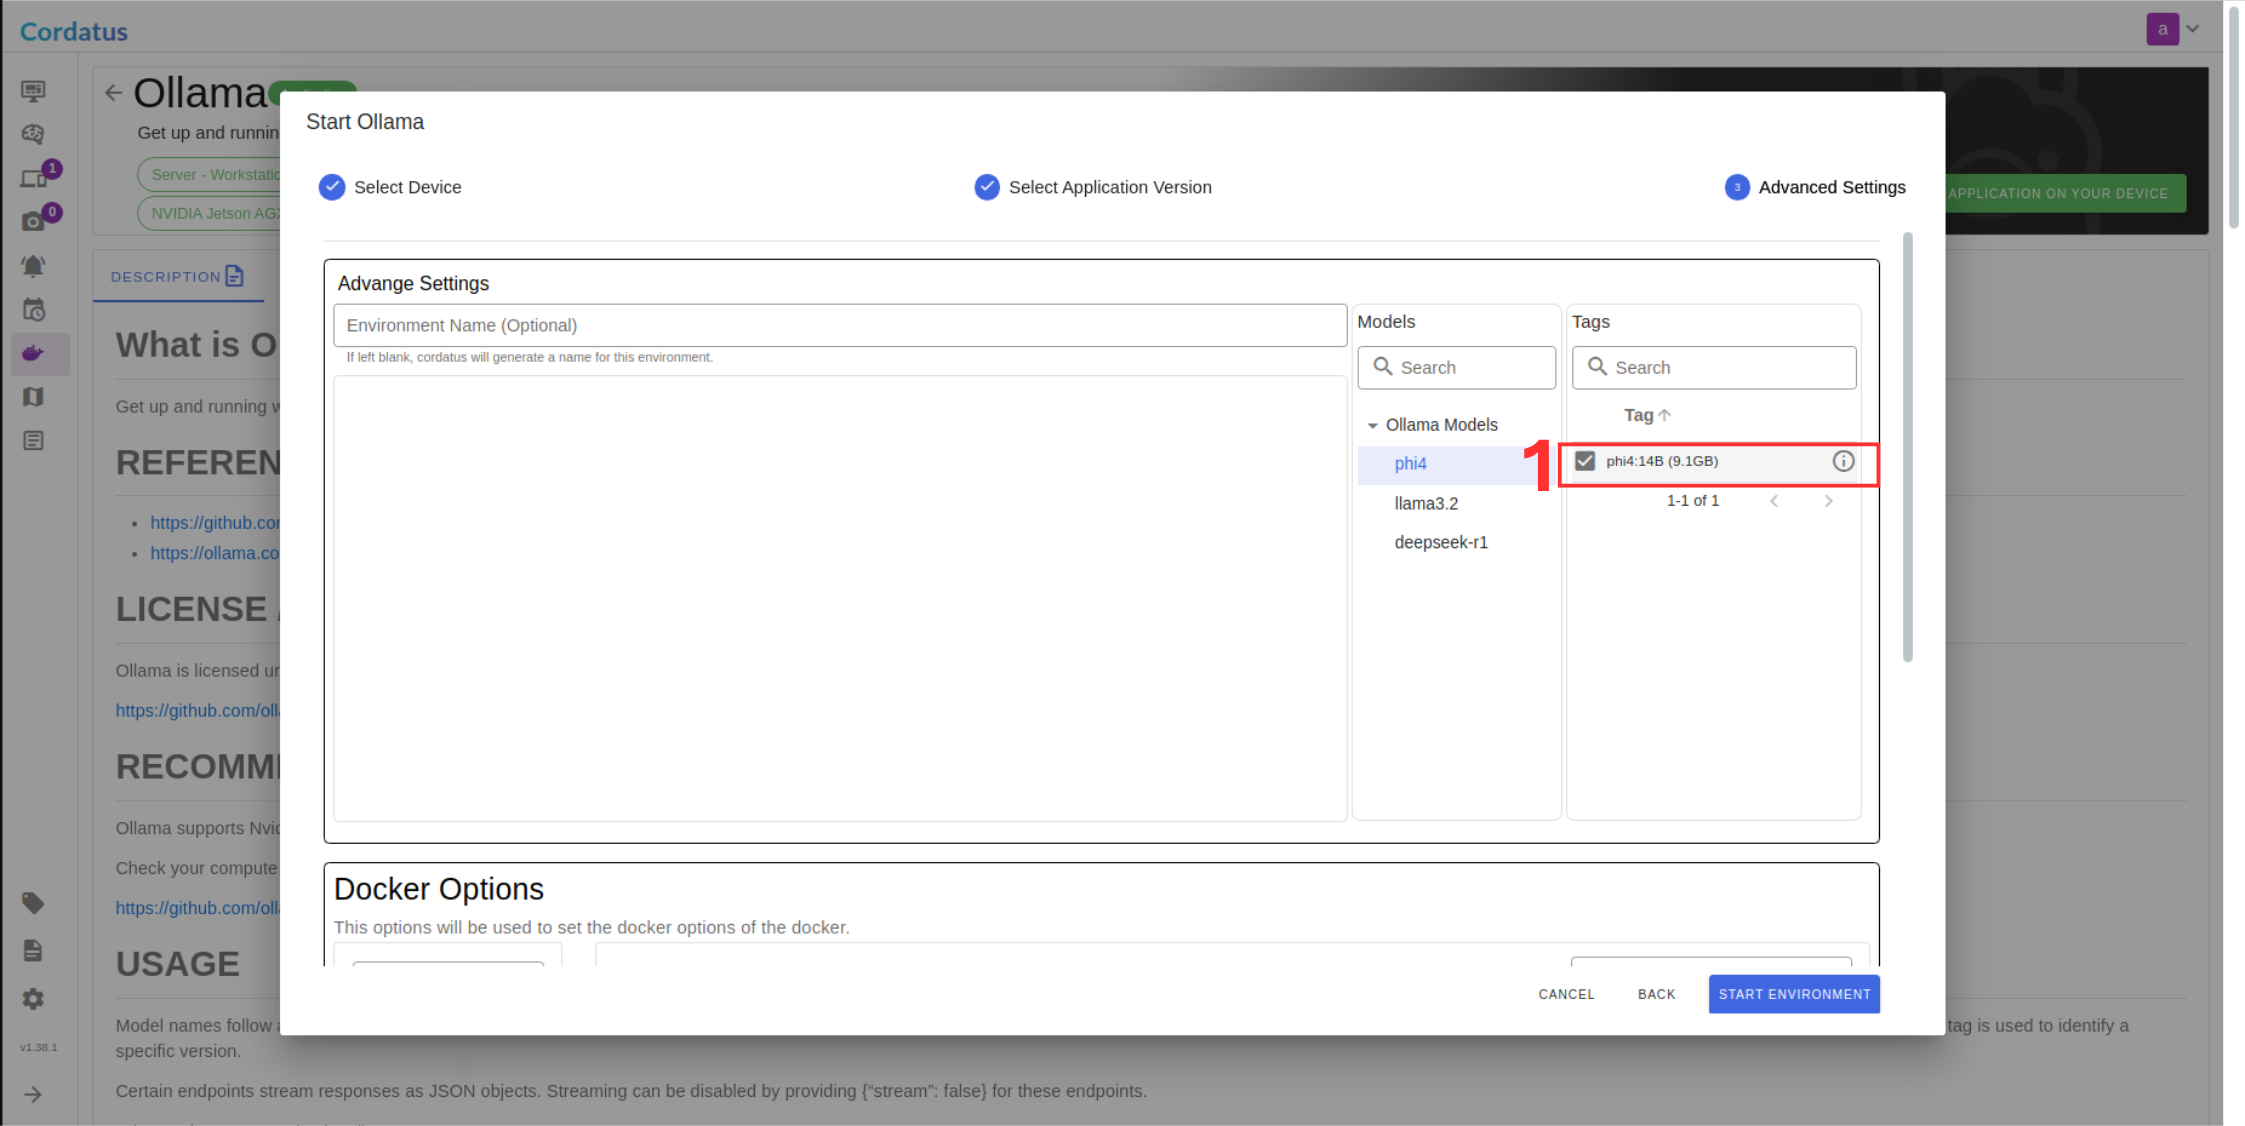Collapse the Ollama Models tree
Viewport: 2245px width, 1126px height.
tap(1372, 426)
